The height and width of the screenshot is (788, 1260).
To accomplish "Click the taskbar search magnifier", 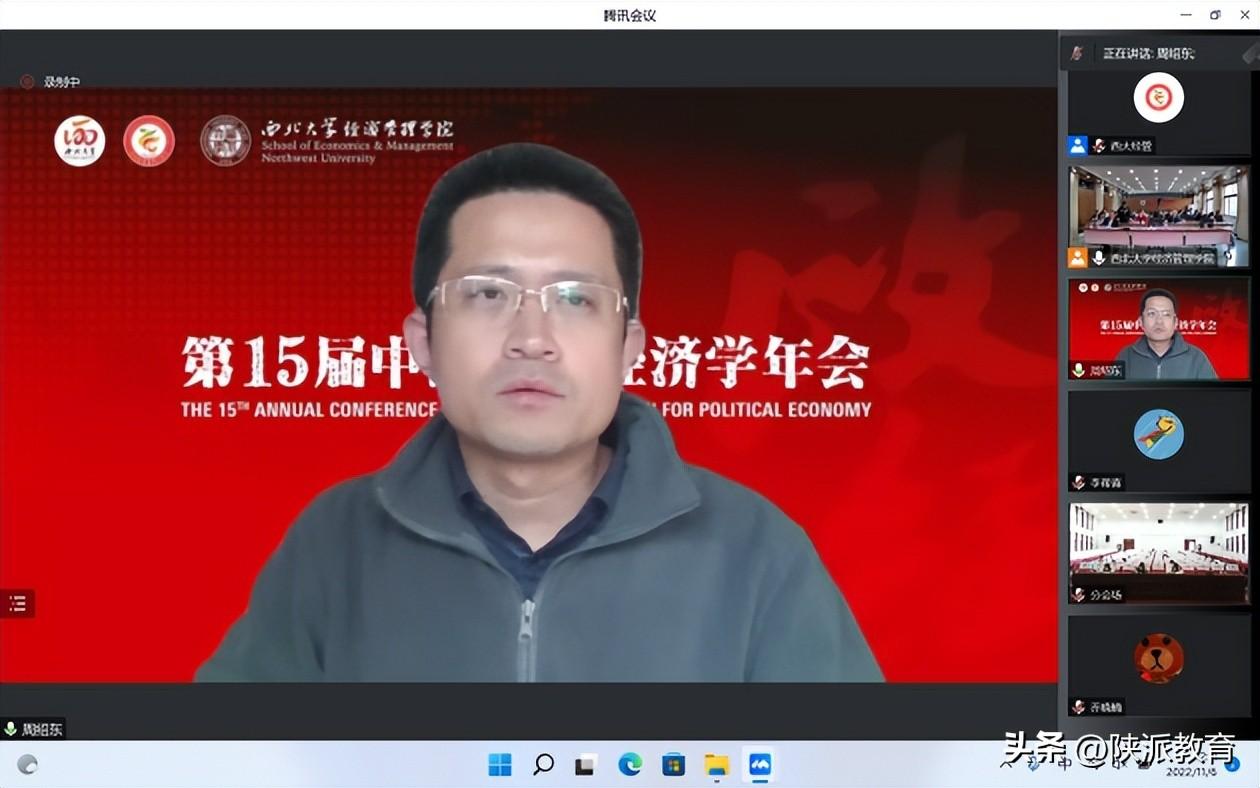I will (x=543, y=766).
